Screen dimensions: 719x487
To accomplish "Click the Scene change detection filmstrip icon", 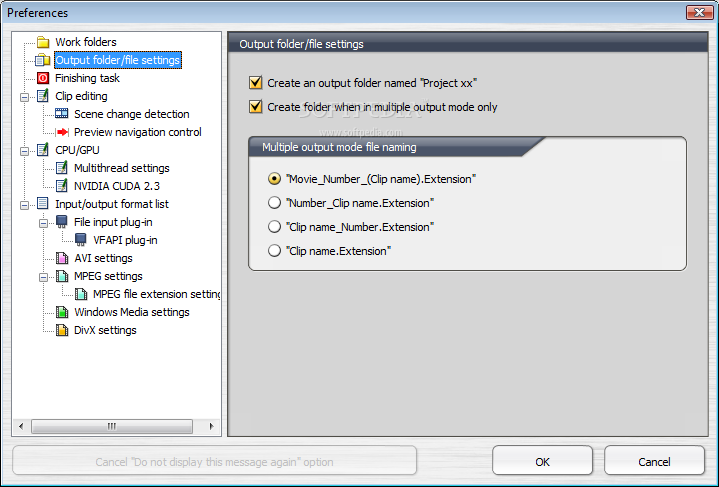I will (x=61, y=114).
